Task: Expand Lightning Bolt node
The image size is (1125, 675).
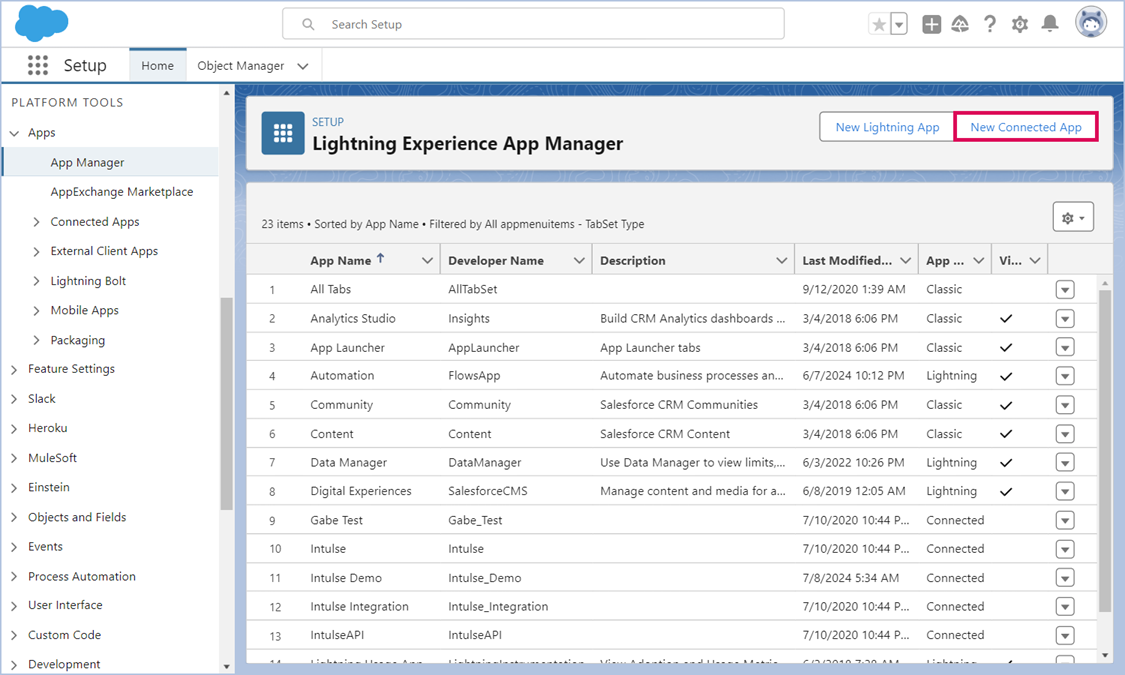Action: click(36, 281)
